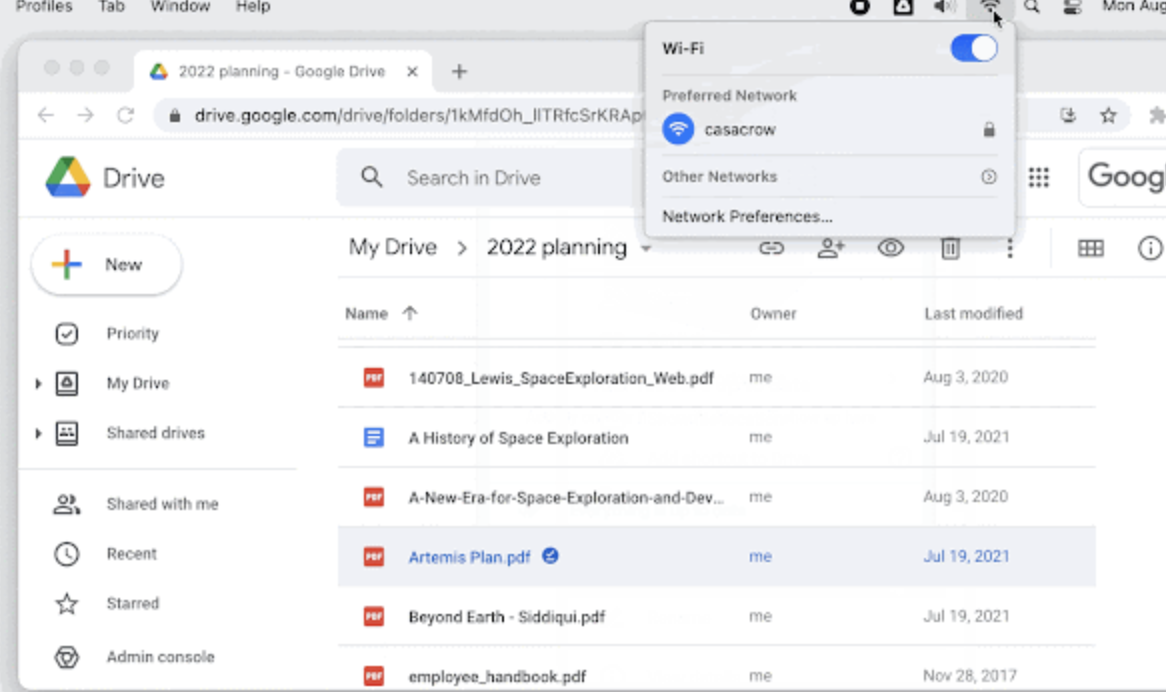This screenshot has height=692, width=1166.
Task: Open the Help menu
Action: click(253, 7)
